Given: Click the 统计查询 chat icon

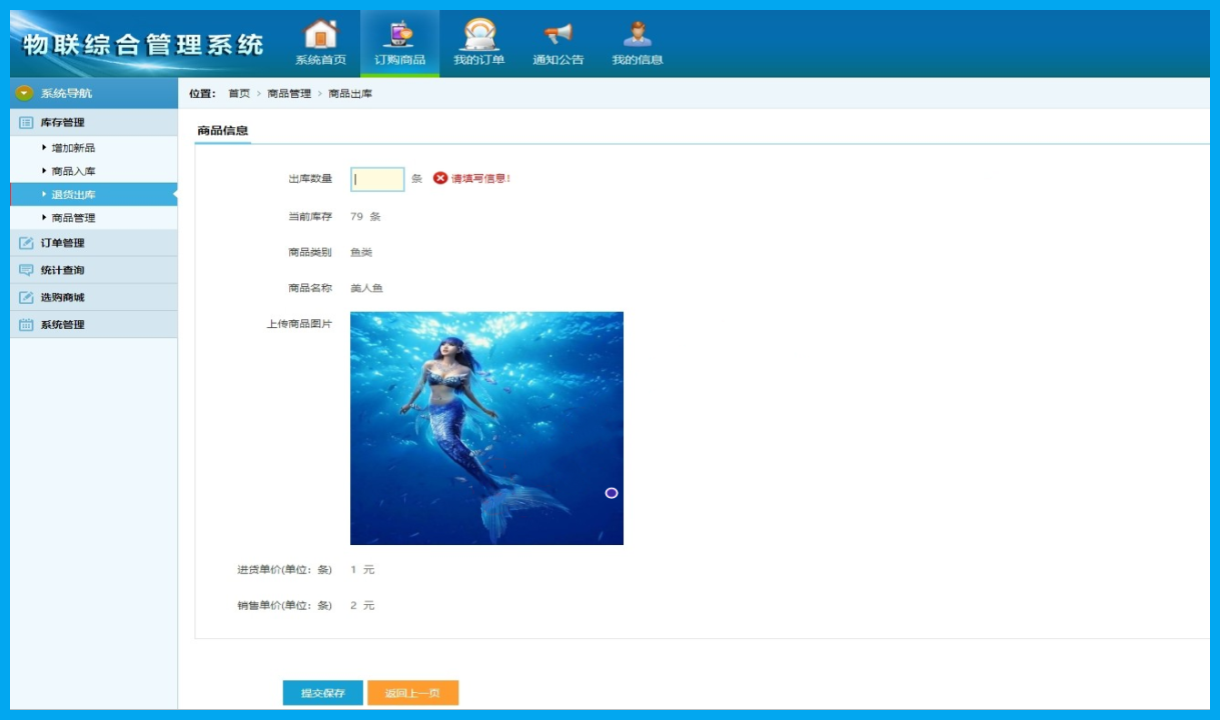Looking at the screenshot, I should pyautogui.click(x=27, y=270).
